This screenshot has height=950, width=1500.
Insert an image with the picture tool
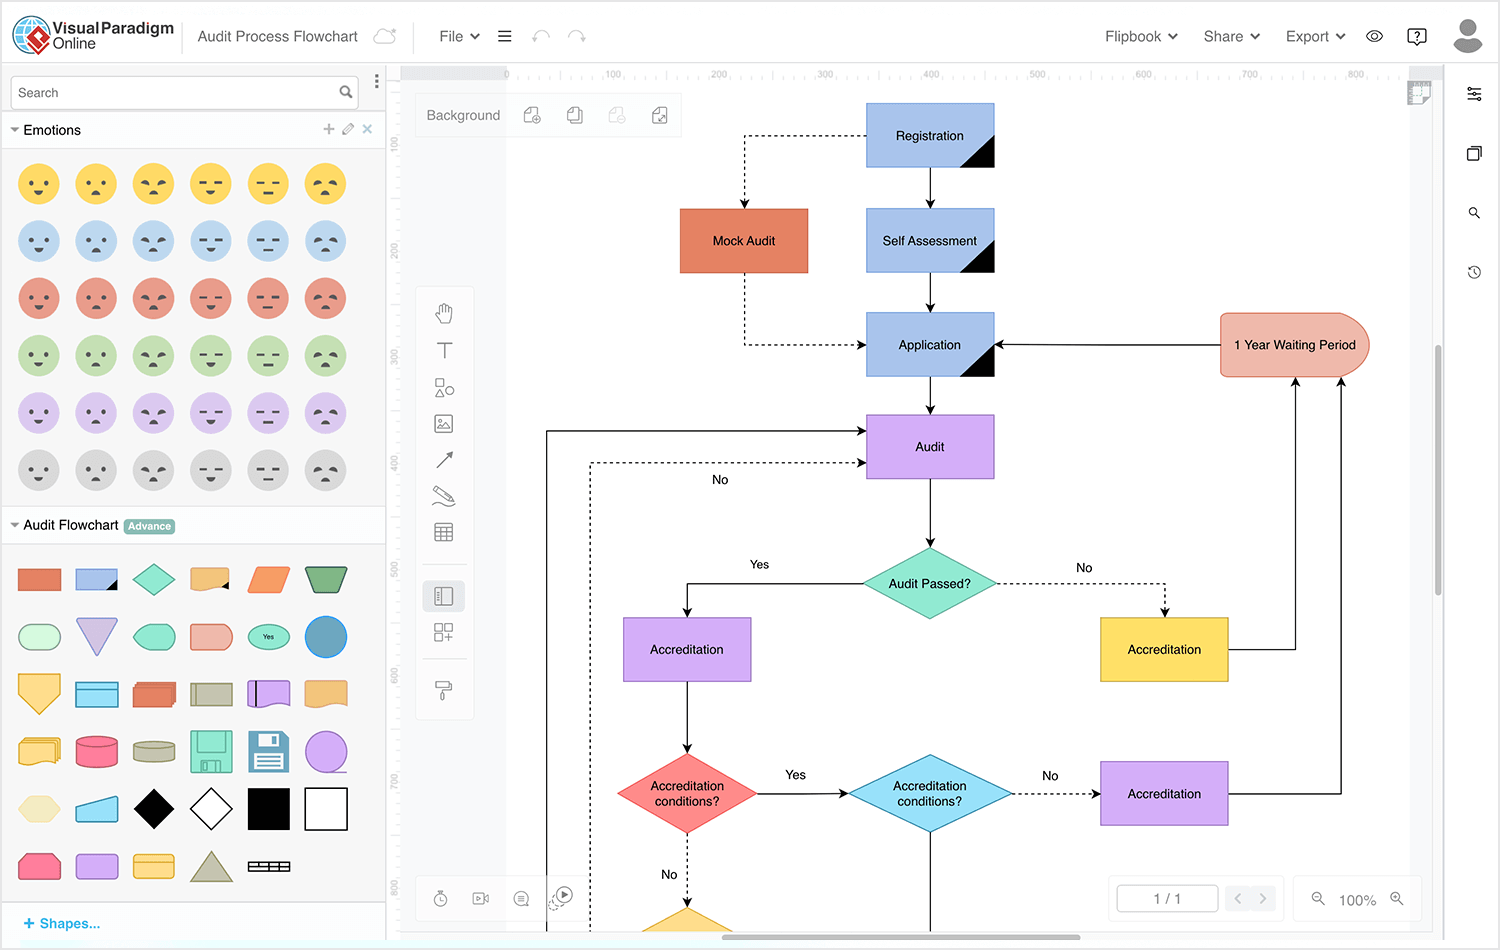click(x=444, y=424)
